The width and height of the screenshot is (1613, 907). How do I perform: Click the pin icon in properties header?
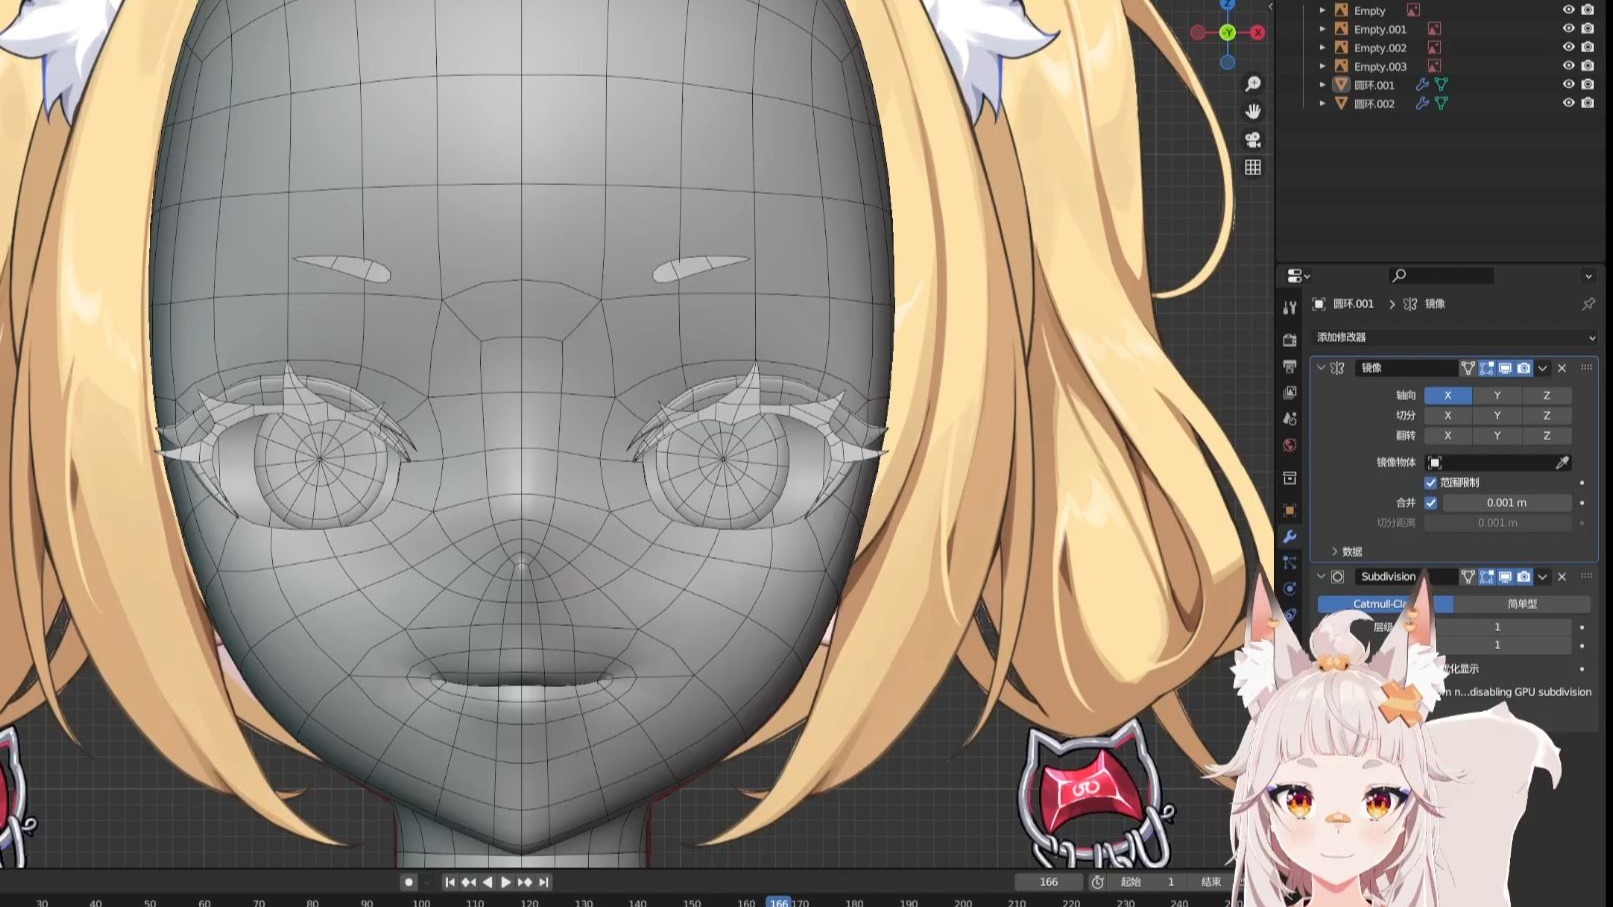(1588, 304)
